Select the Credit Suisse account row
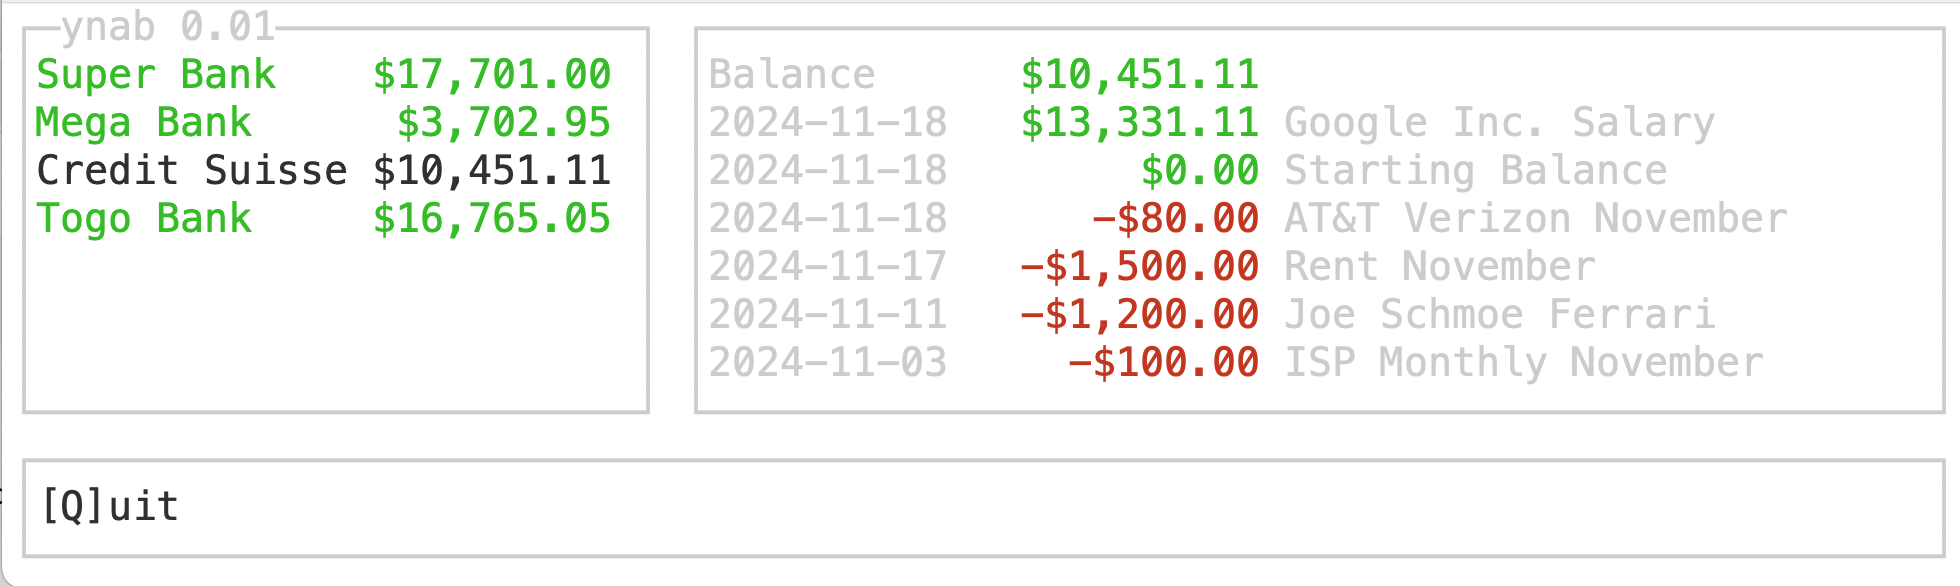Image resolution: width=1960 pixels, height=586 pixels. click(x=323, y=171)
